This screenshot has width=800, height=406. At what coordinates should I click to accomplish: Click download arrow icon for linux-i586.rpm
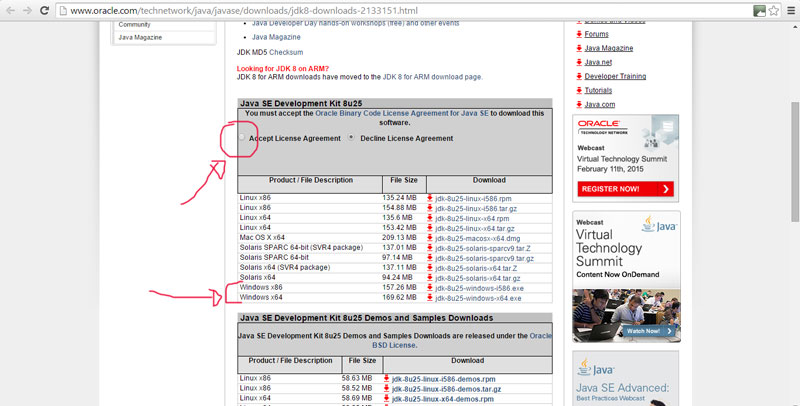[x=430, y=198]
